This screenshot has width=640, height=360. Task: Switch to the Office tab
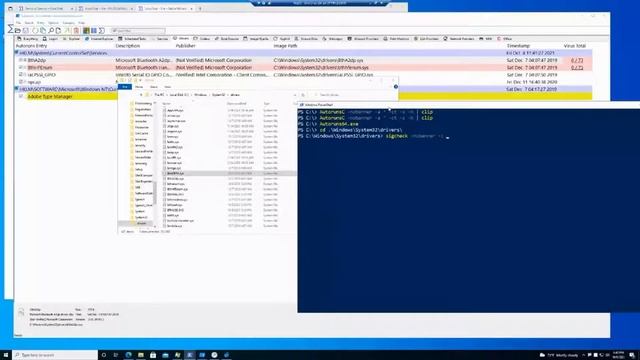tap(504, 39)
